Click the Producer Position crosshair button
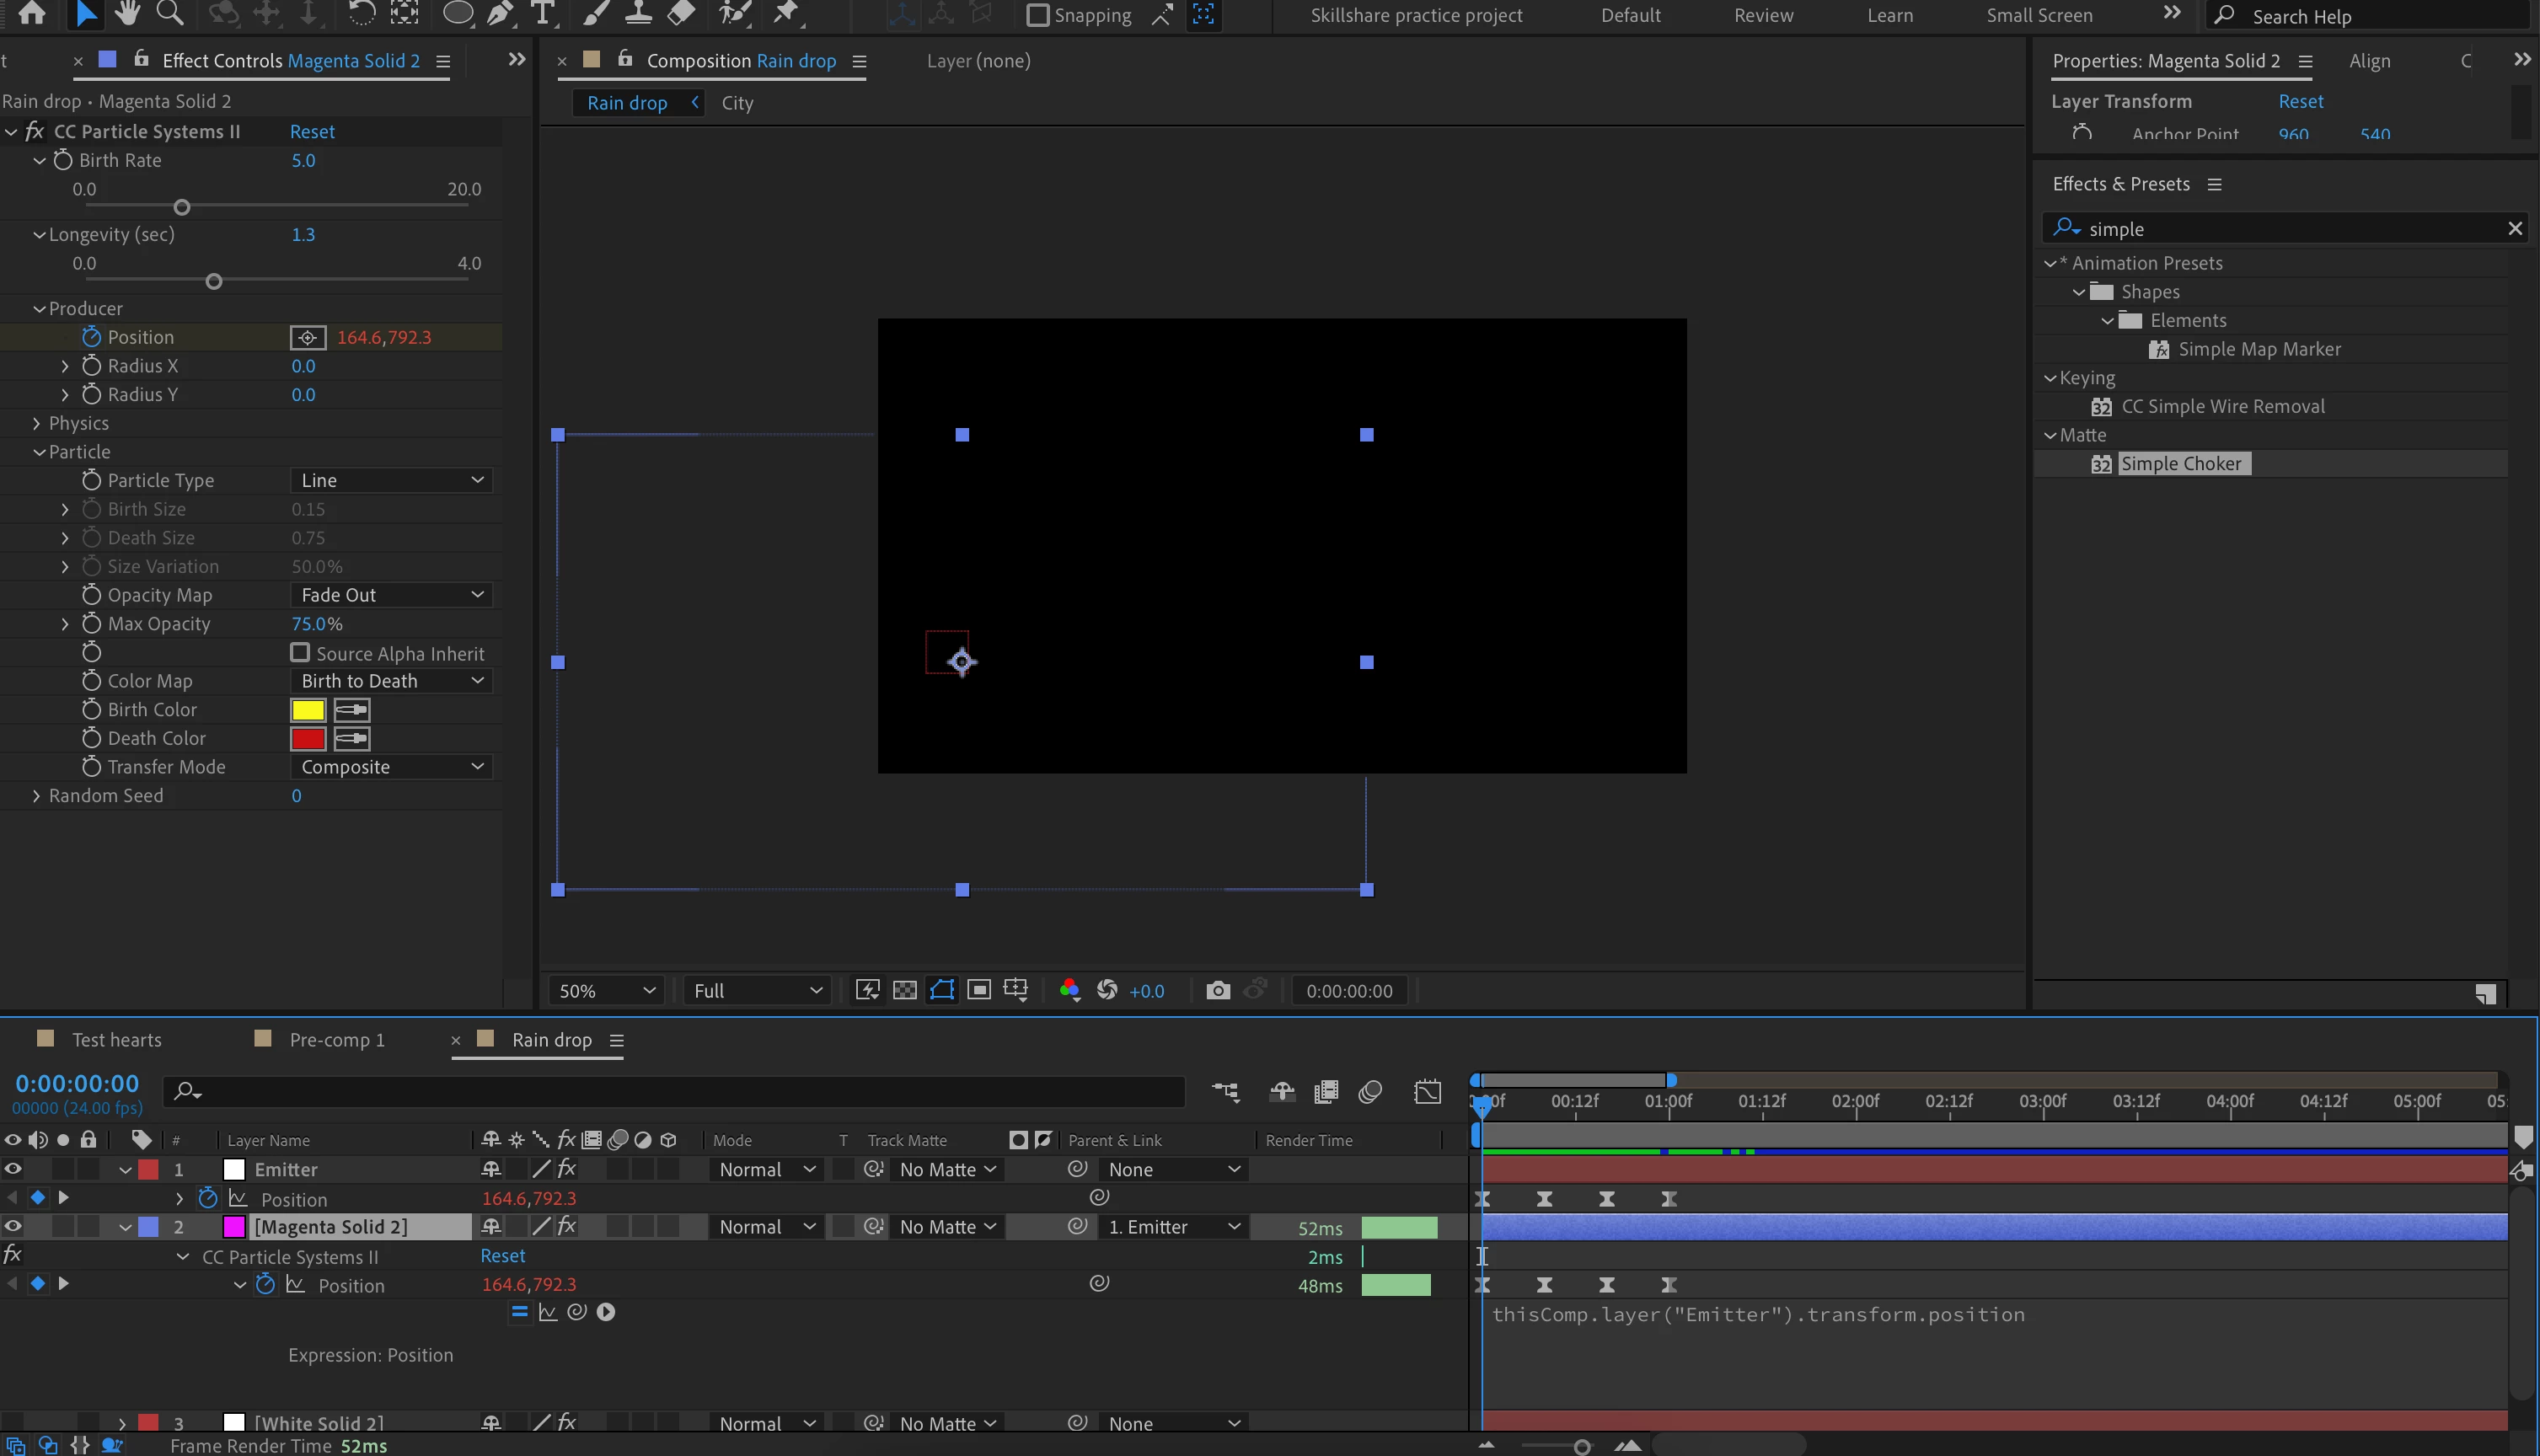 coord(307,338)
